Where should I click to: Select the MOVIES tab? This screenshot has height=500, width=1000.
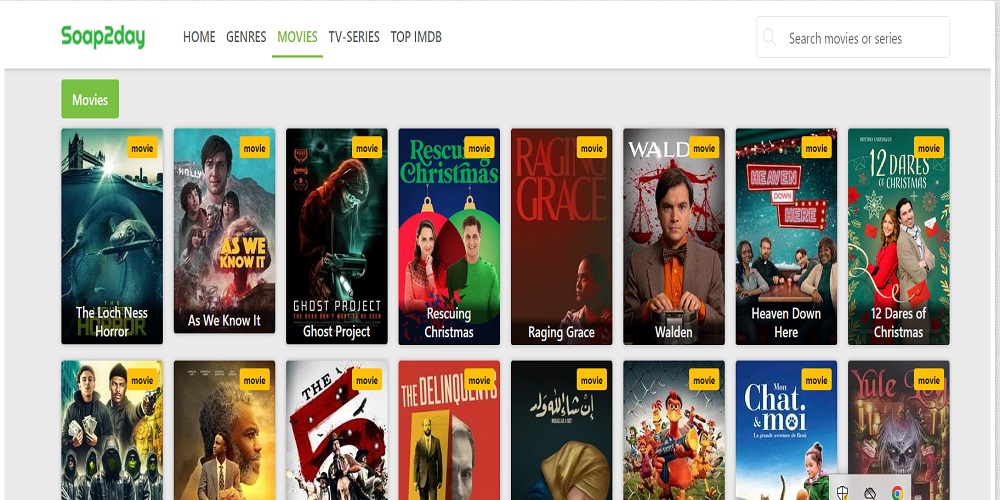pyautogui.click(x=297, y=37)
